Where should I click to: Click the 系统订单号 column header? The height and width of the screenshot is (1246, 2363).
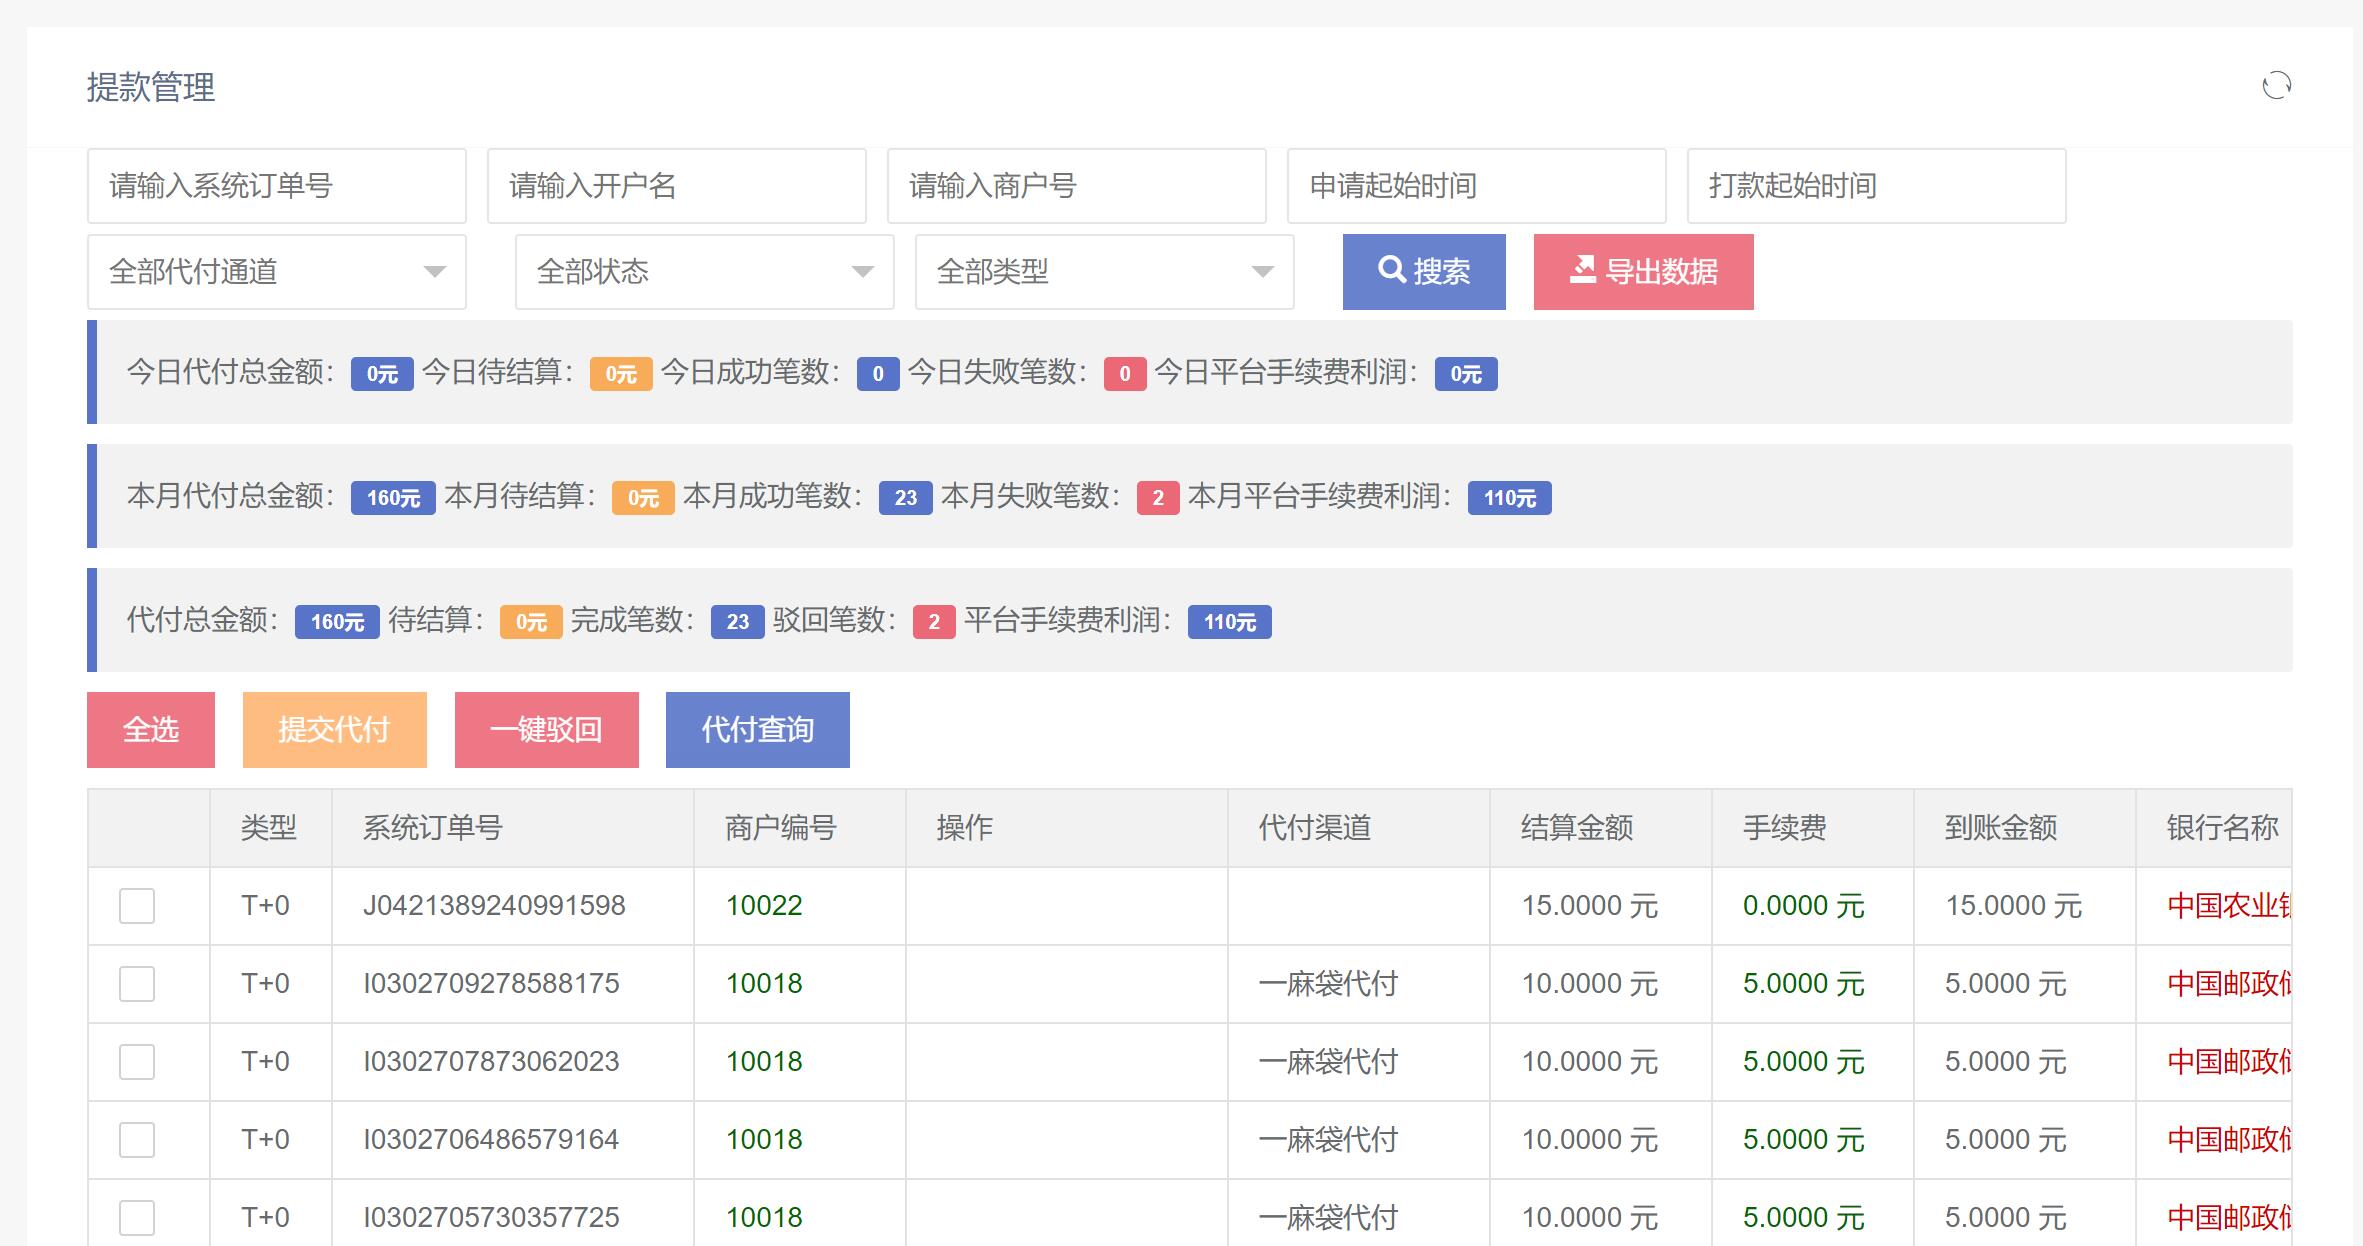point(432,828)
